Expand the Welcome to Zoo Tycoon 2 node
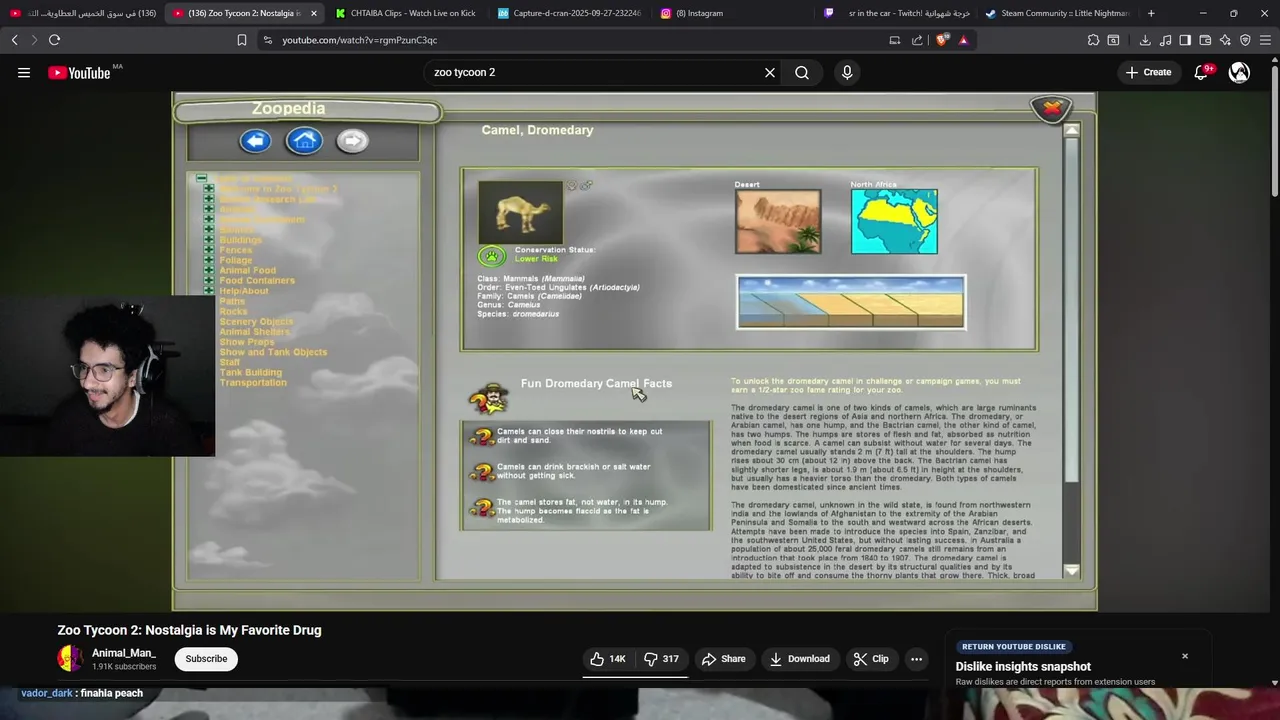Image resolution: width=1280 pixels, height=720 pixels. (209, 189)
